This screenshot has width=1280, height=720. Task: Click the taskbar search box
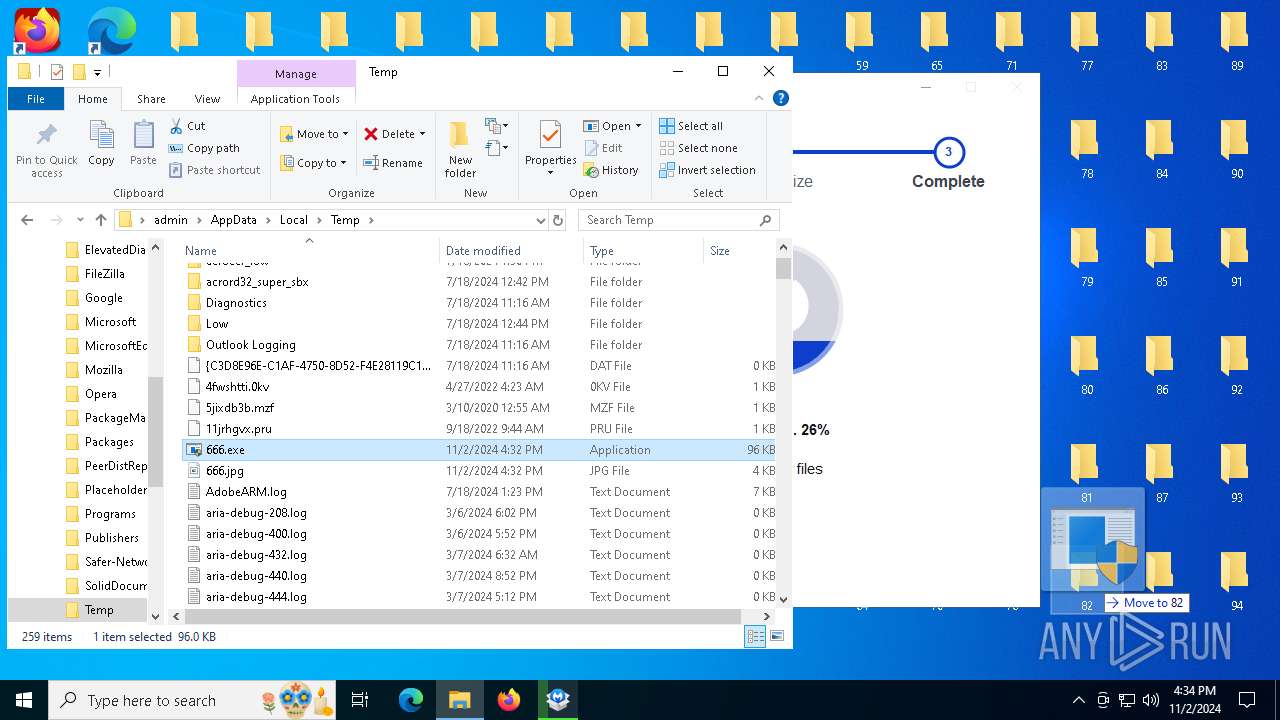click(x=192, y=700)
